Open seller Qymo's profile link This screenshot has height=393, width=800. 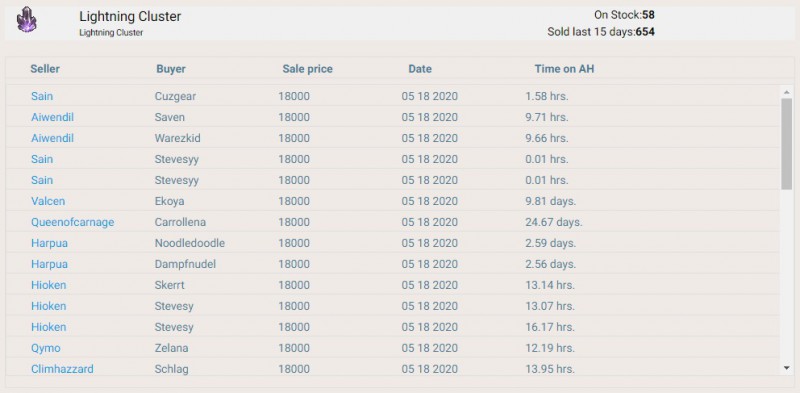pyautogui.click(x=45, y=348)
